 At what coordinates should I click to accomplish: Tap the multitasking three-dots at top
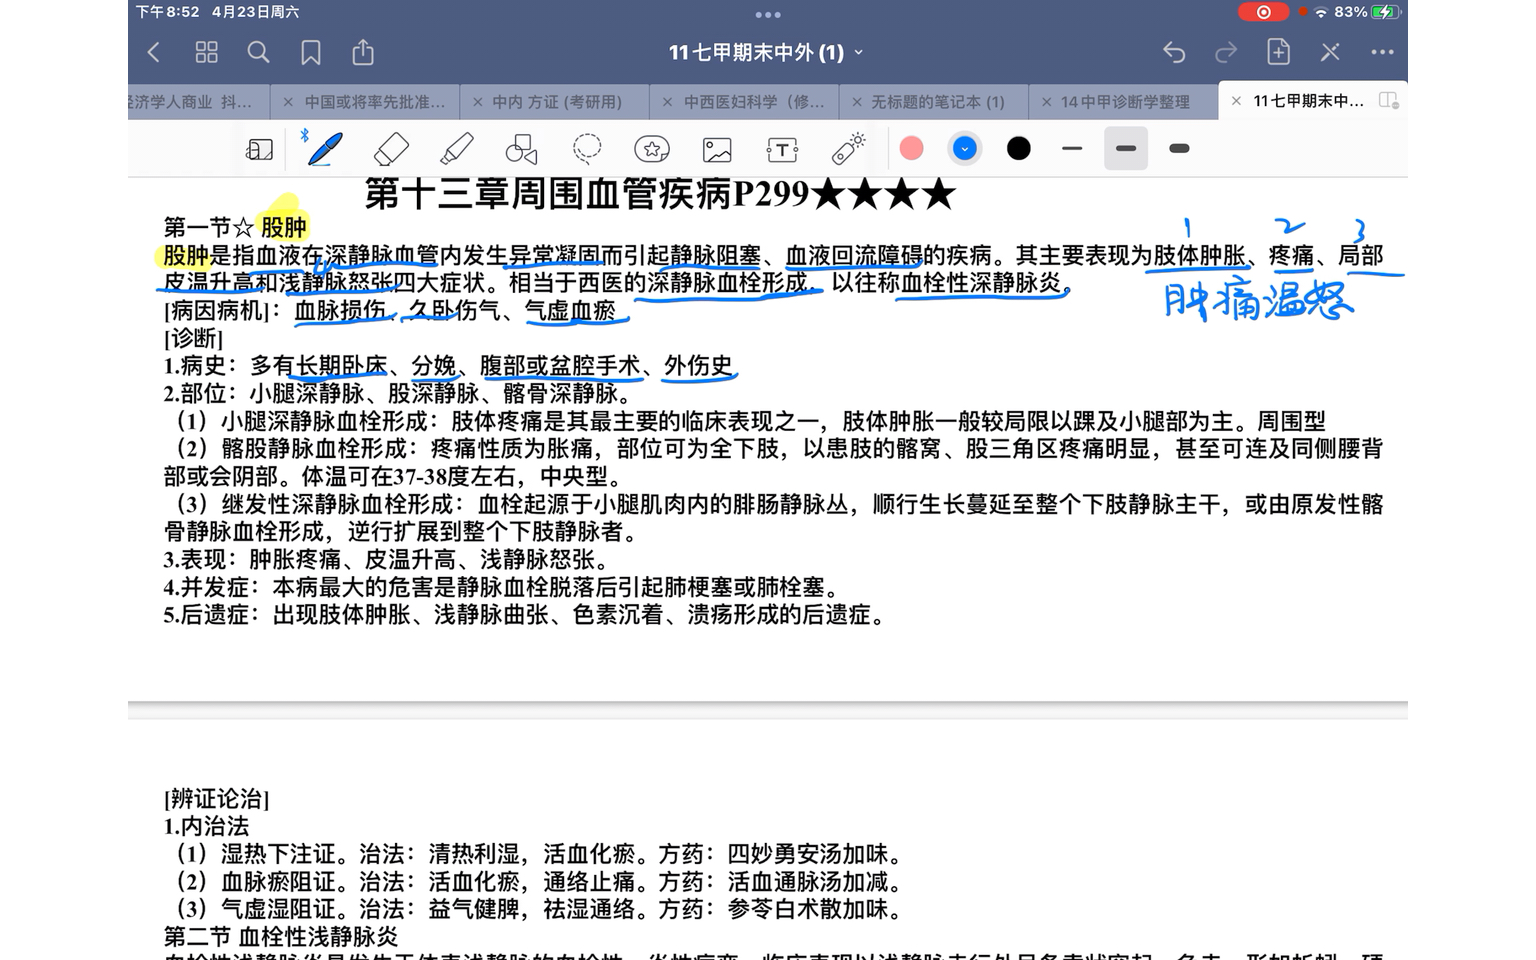(x=768, y=14)
